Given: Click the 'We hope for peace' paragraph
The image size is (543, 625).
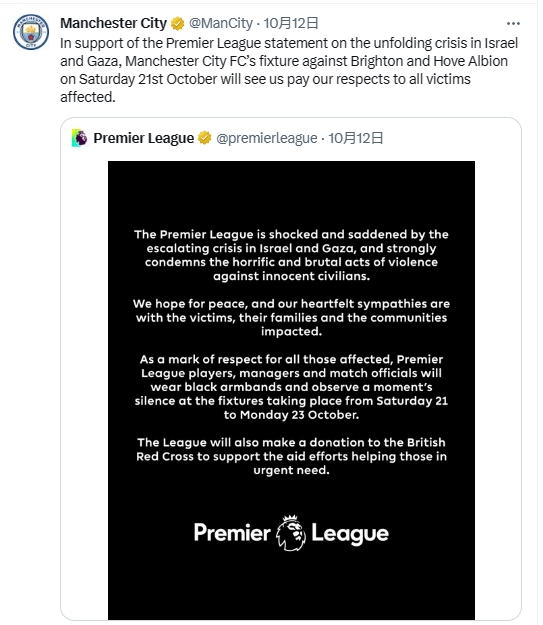Looking at the screenshot, I should [291, 318].
